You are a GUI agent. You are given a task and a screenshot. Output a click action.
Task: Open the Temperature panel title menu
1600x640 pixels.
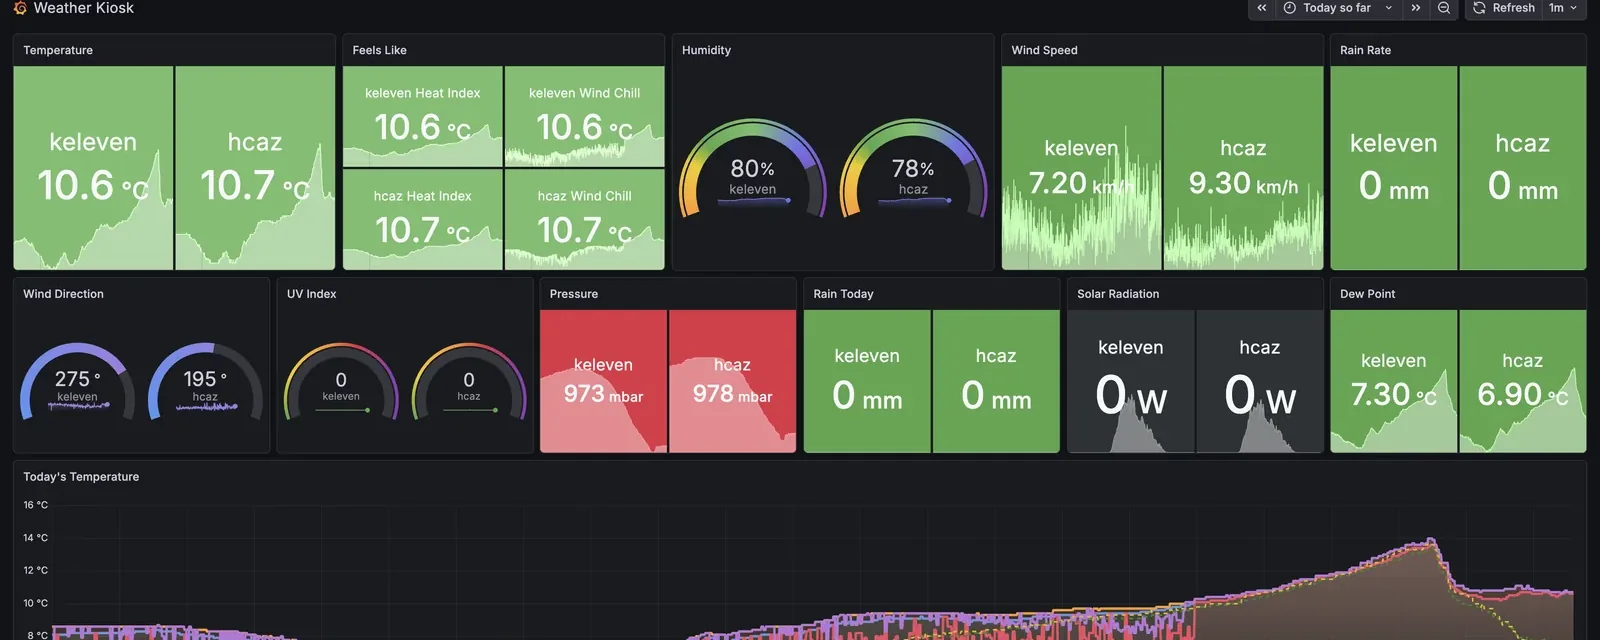click(58, 50)
